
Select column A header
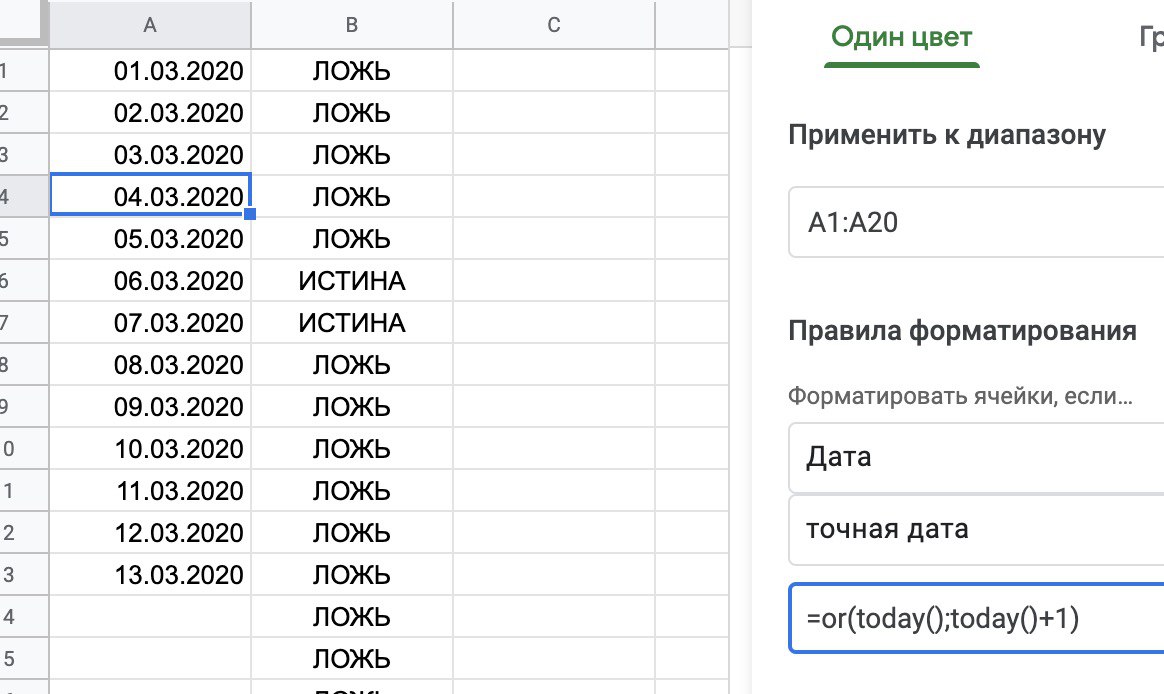tap(150, 26)
